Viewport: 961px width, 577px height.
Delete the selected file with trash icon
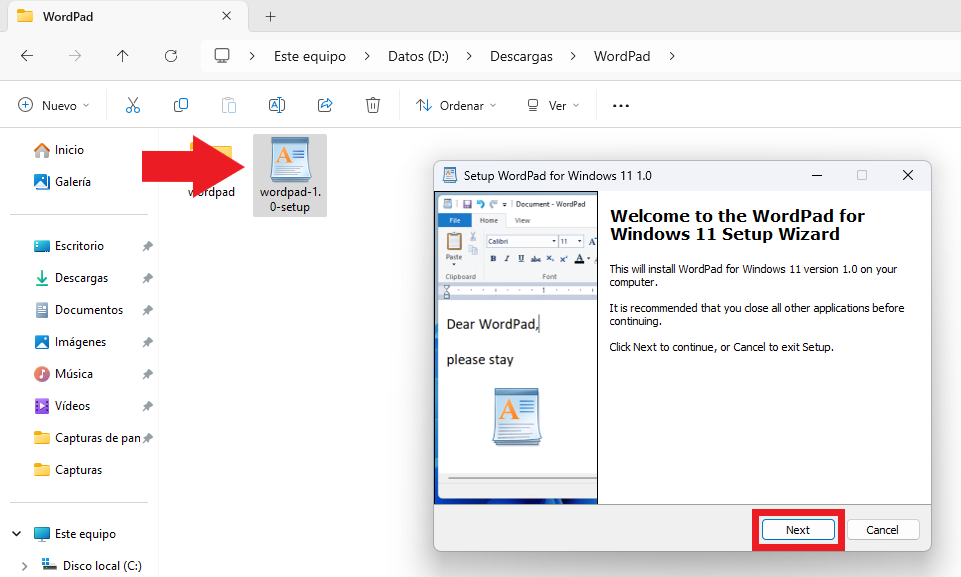373,105
